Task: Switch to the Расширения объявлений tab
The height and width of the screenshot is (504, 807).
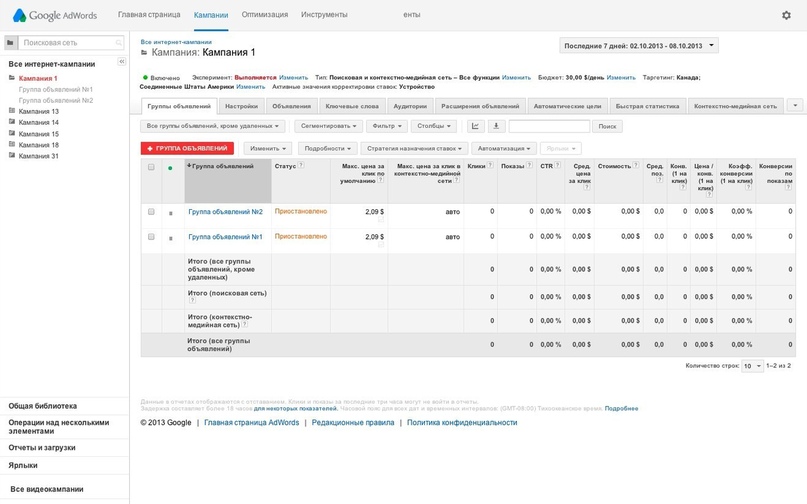Action: click(480, 107)
